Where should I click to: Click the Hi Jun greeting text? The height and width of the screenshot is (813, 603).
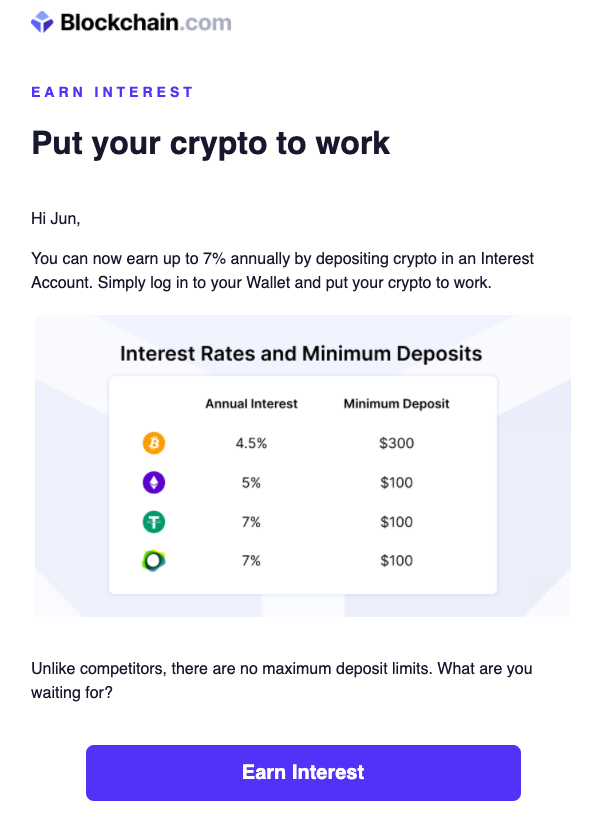point(55,219)
